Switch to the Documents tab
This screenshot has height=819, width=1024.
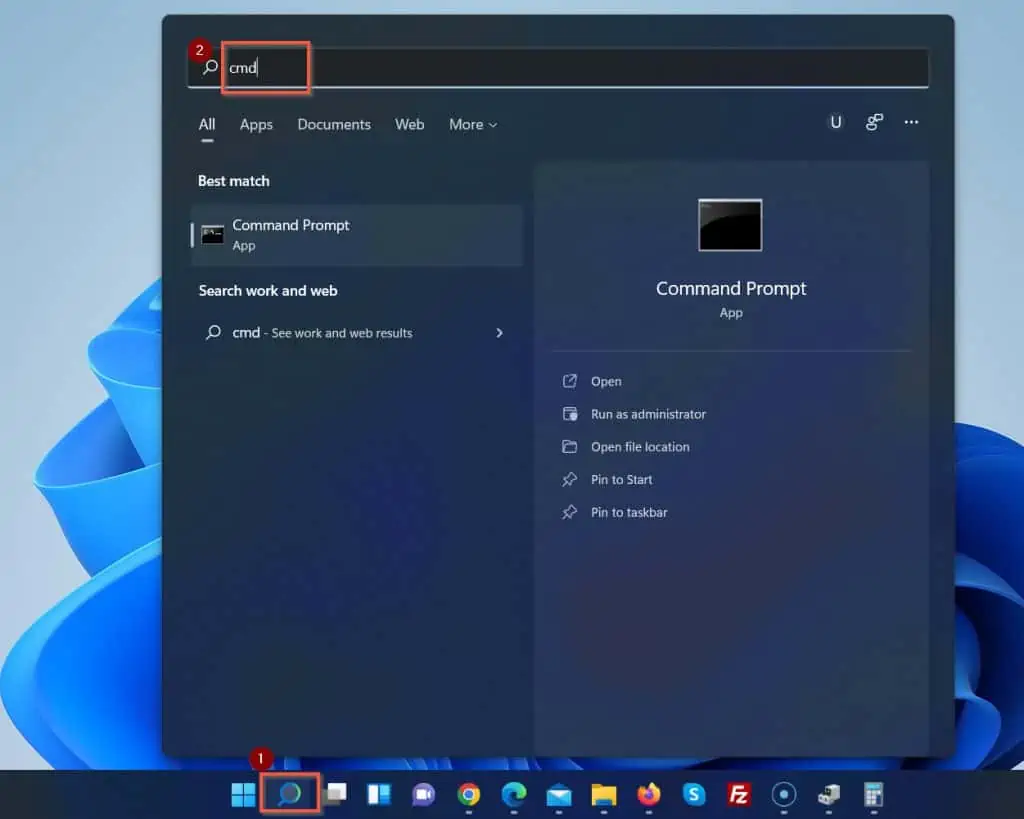[334, 124]
